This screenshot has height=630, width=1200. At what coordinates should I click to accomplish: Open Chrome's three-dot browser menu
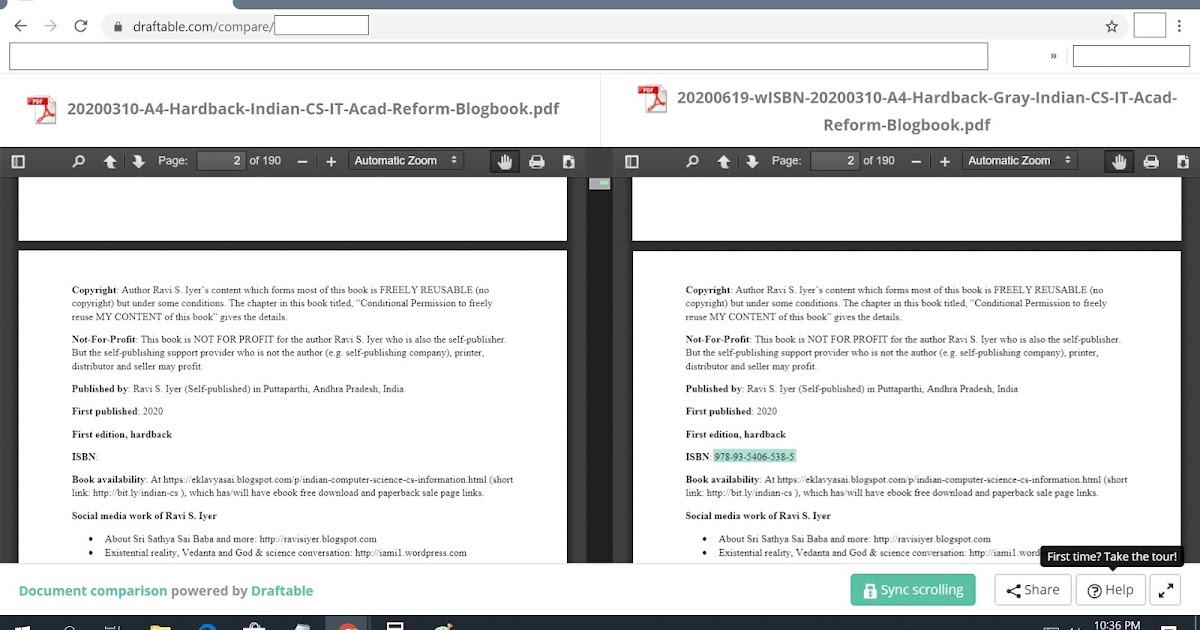1181,25
